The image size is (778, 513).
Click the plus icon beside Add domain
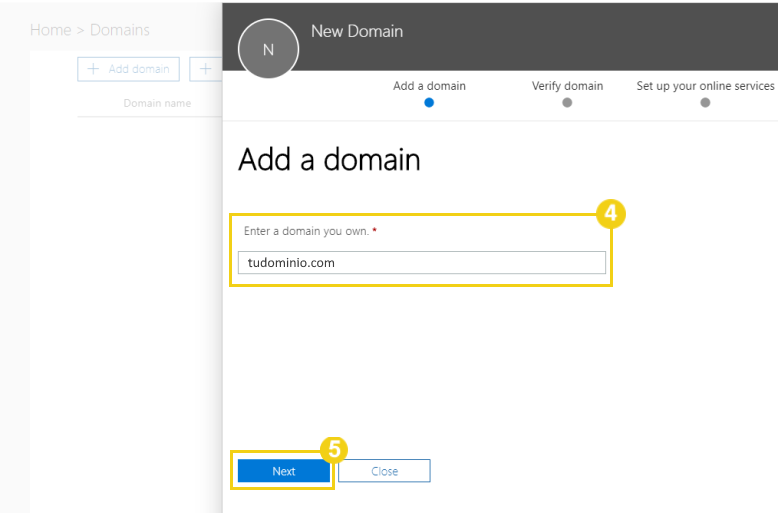[x=94, y=69]
